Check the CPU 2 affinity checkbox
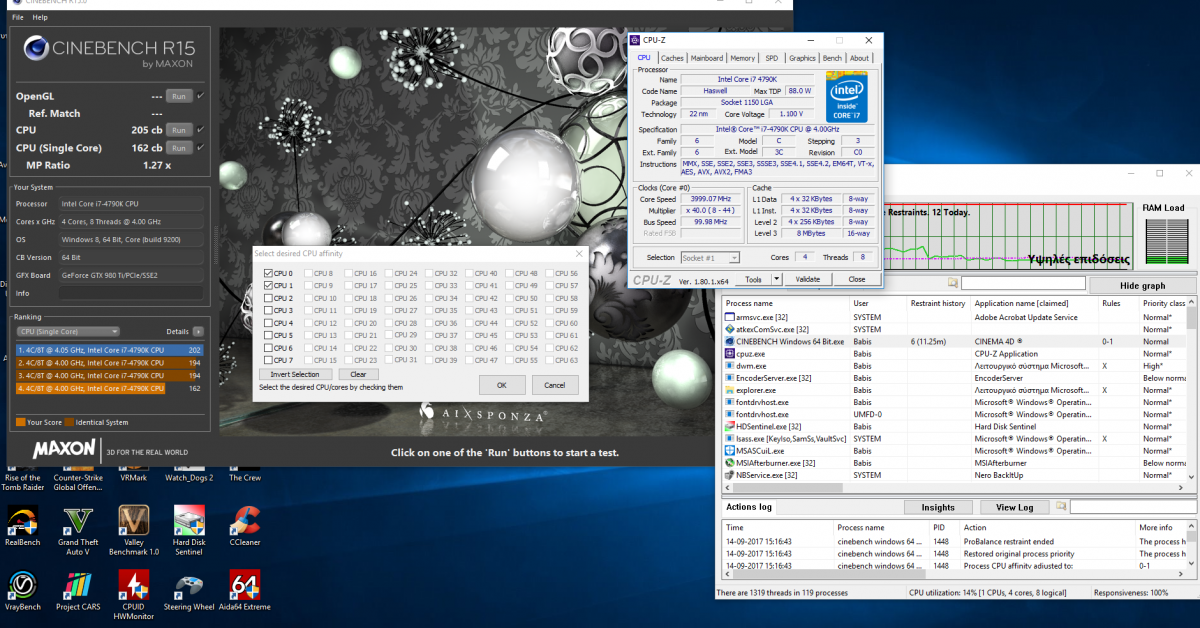Viewport: 1200px width, 628px height. (268, 298)
